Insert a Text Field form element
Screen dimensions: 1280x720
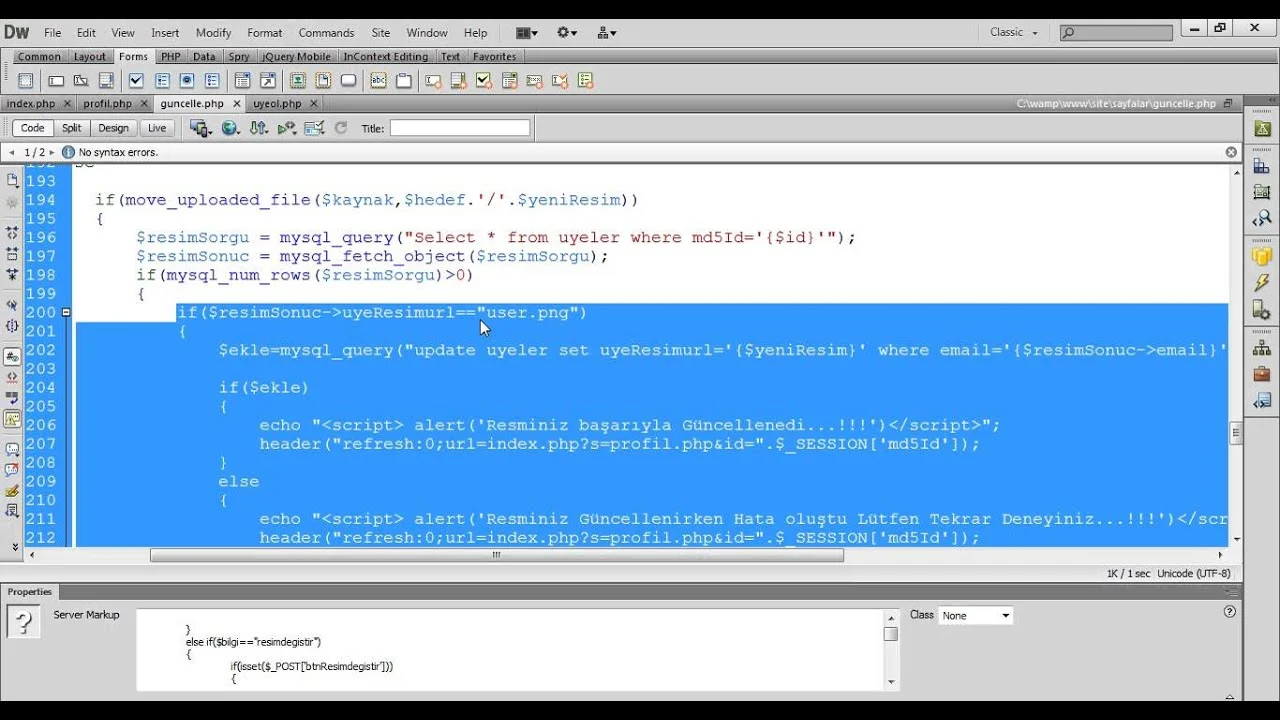[x=56, y=81]
